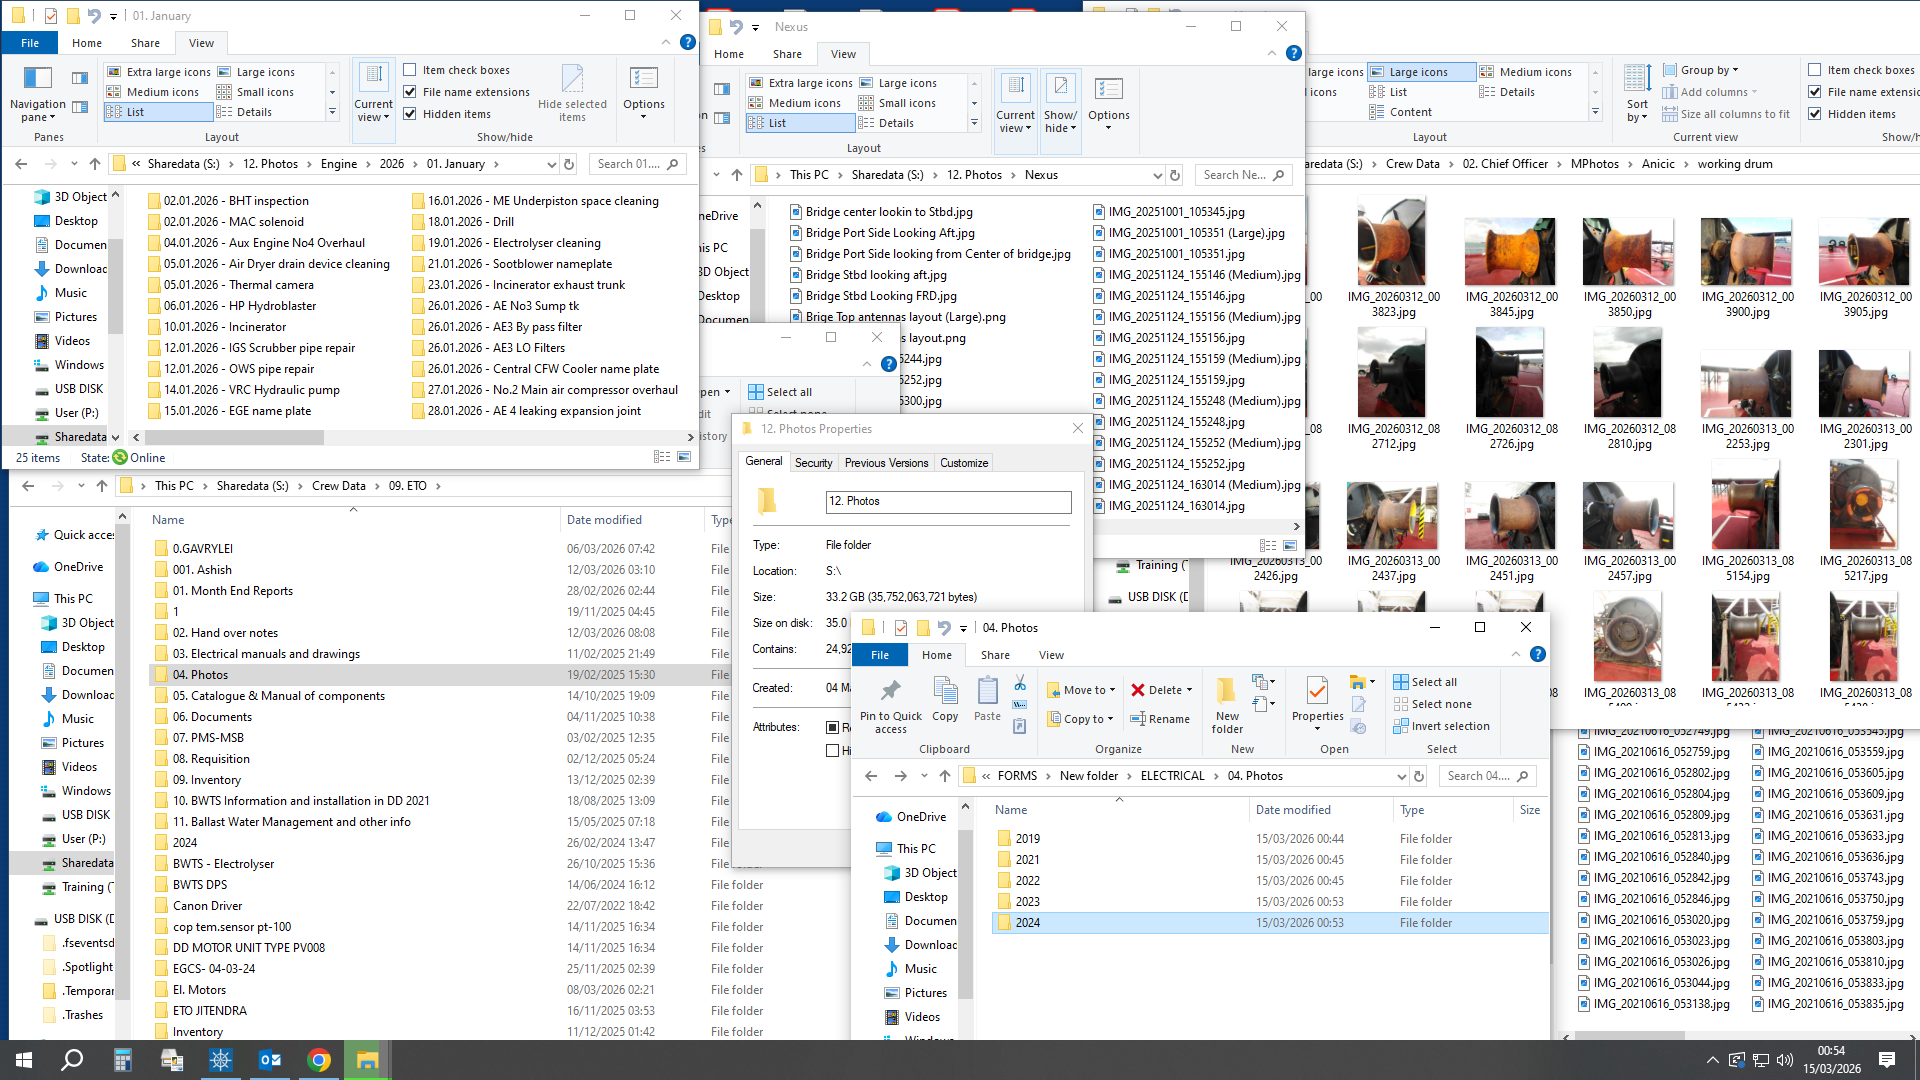Toggle Hidden items in 01. January window
The height and width of the screenshot is (1080, 1920).
coord(410,114)
